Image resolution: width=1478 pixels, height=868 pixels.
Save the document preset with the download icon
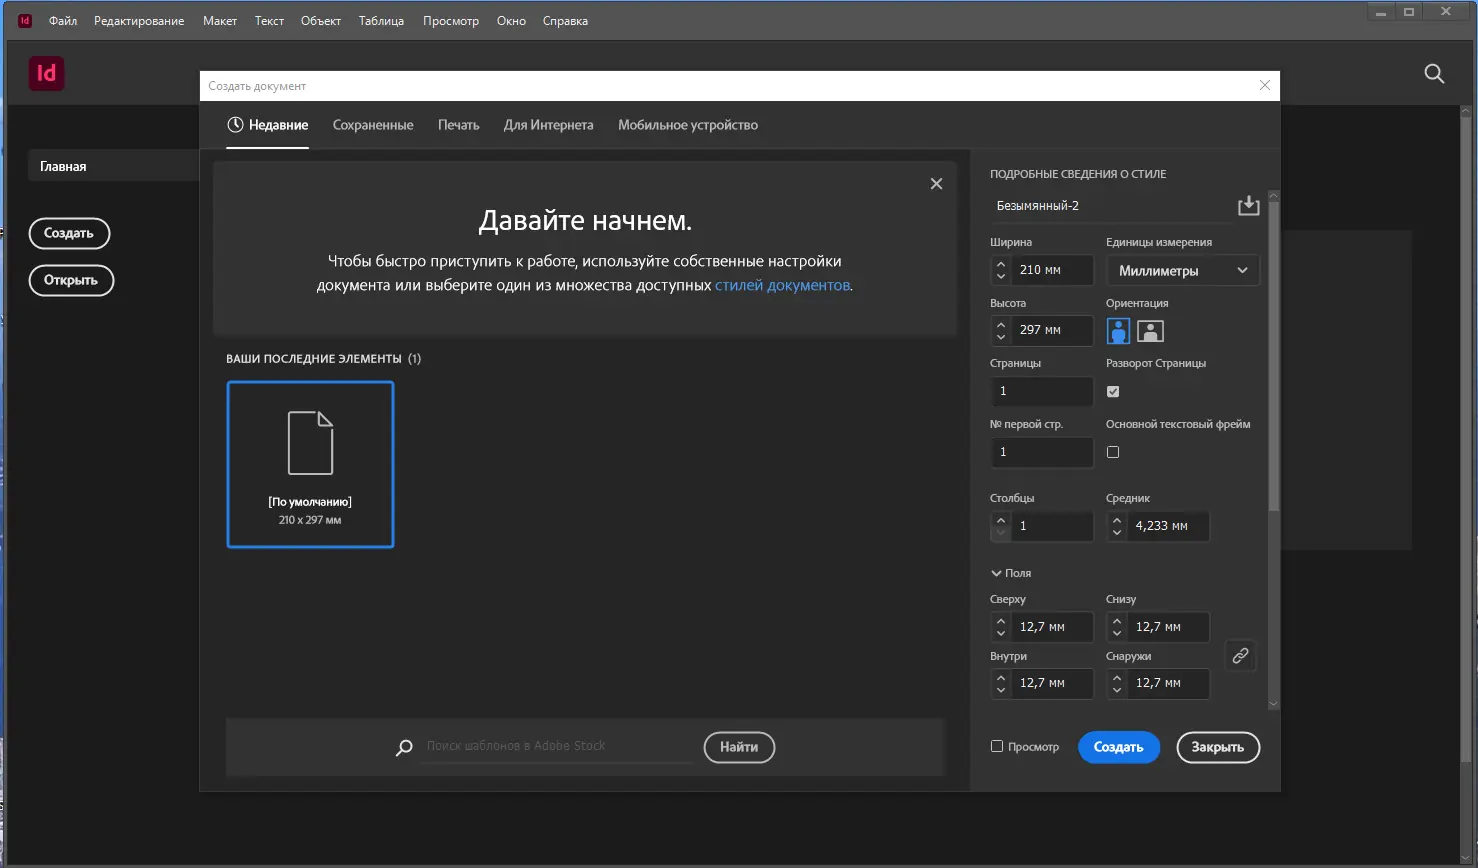(x=1248, y=205)
